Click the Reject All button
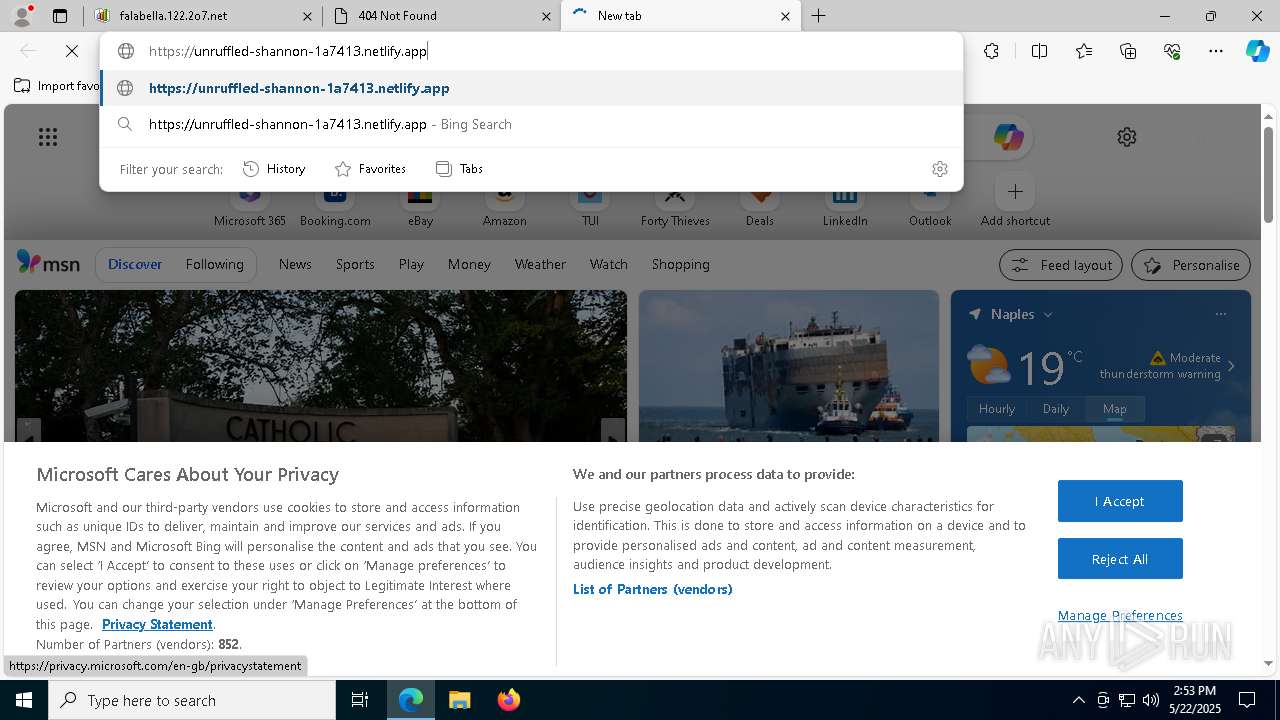The height and width of the screenshot is (720, 1280). pos(1120,559)
